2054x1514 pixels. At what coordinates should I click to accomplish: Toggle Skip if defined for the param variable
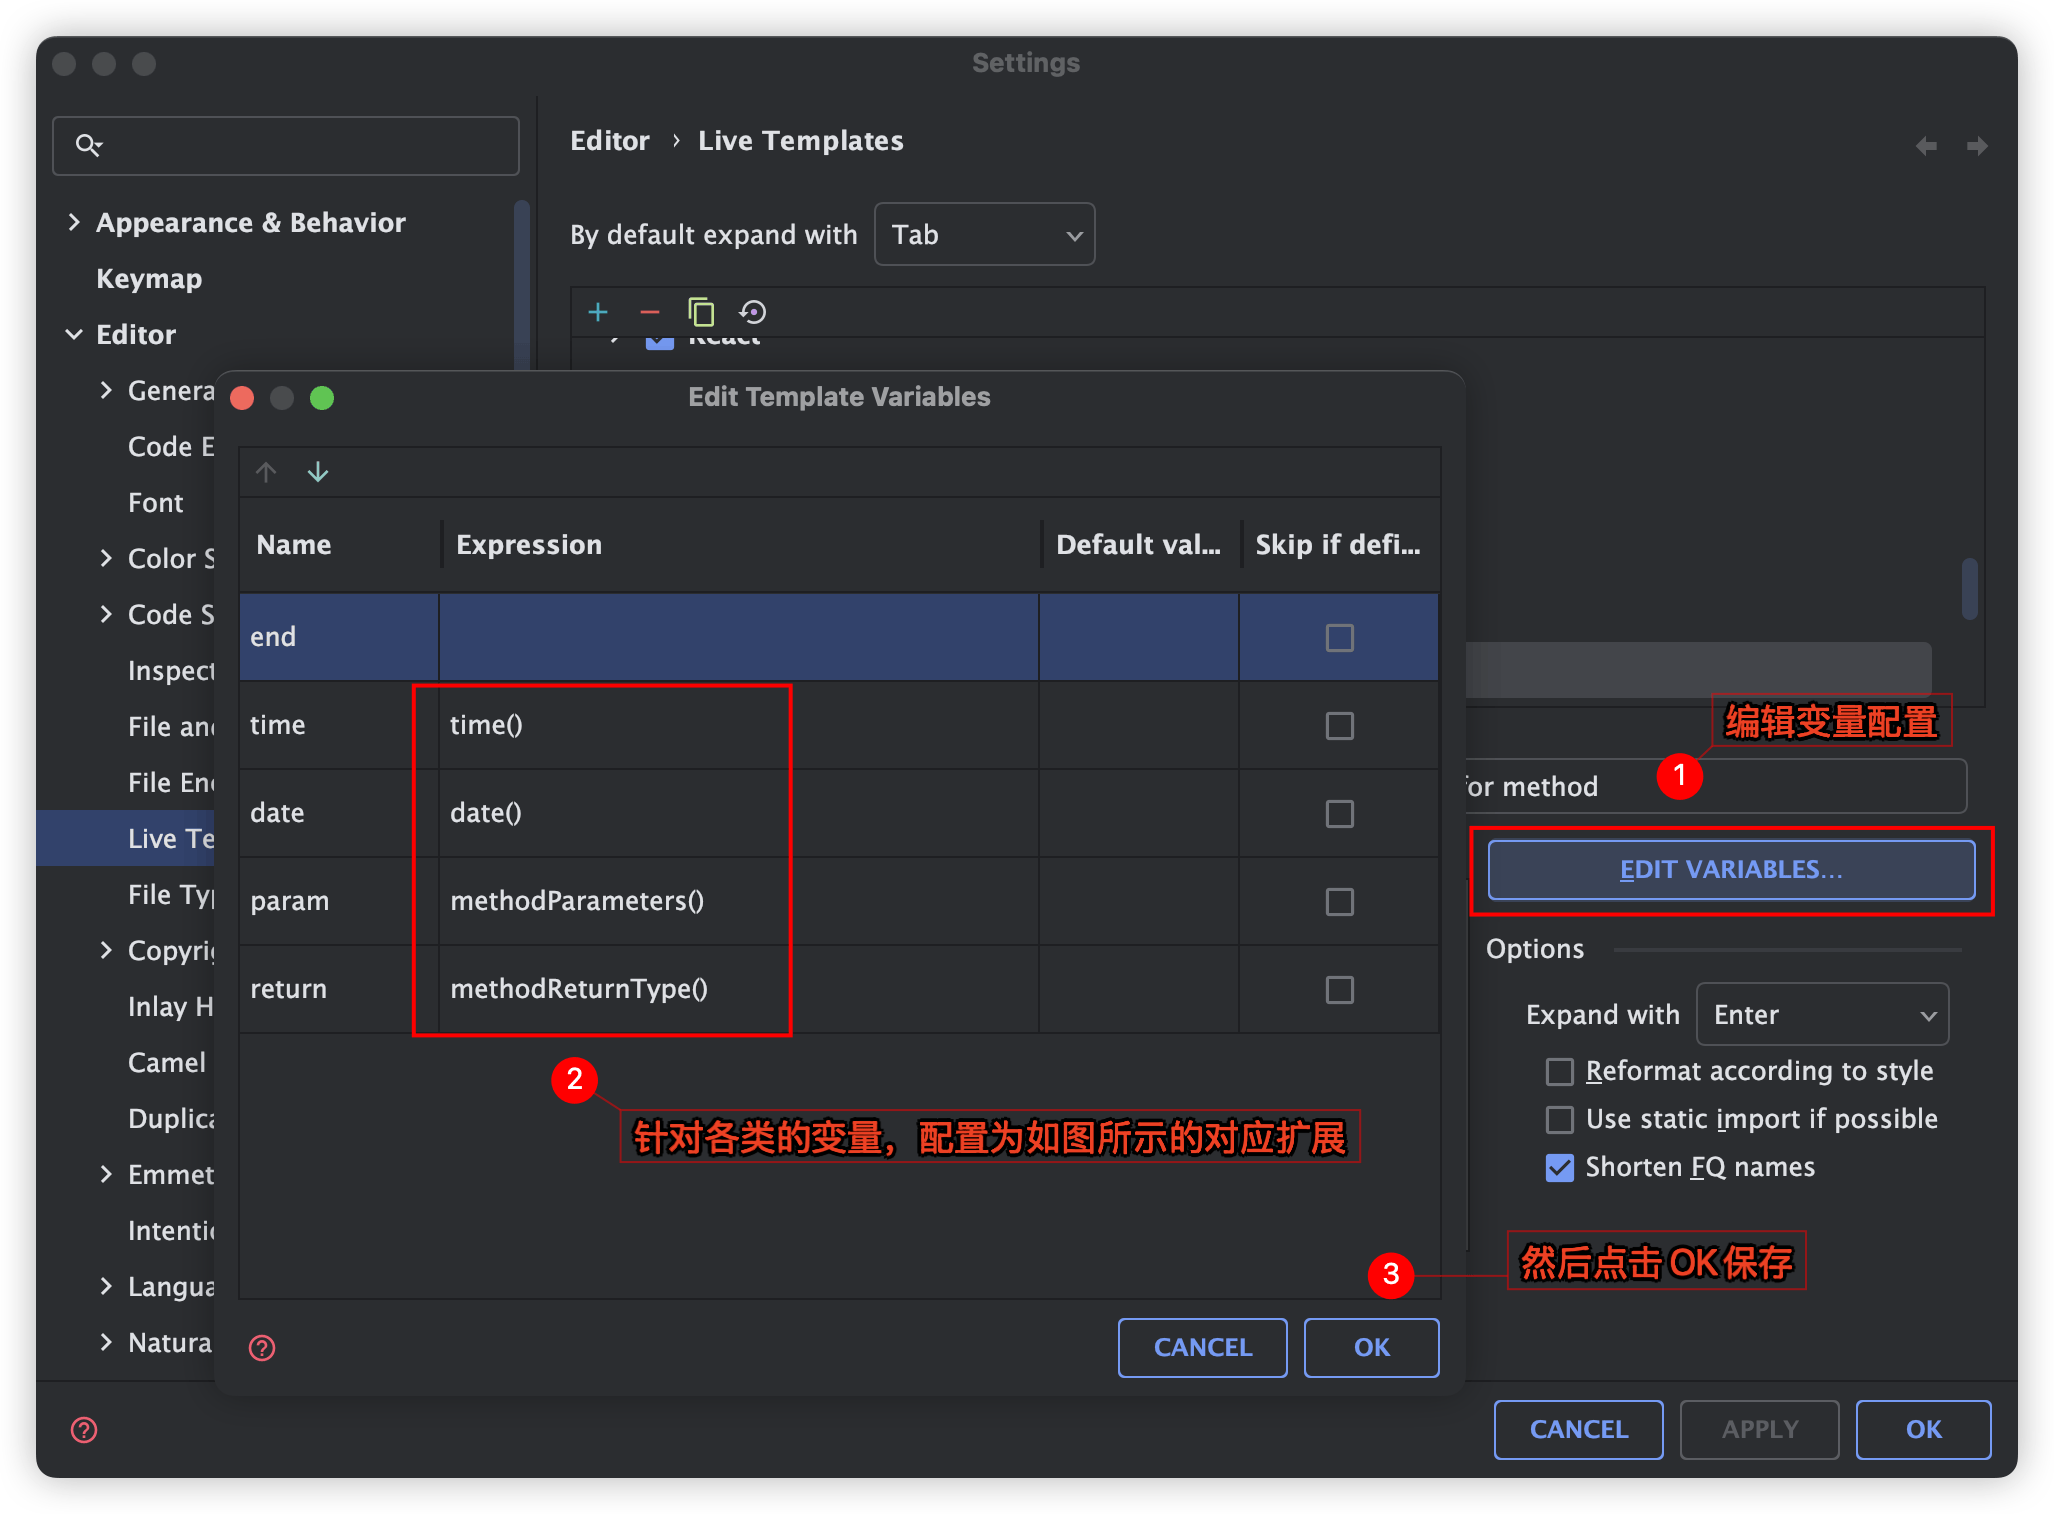[1340, 902]
